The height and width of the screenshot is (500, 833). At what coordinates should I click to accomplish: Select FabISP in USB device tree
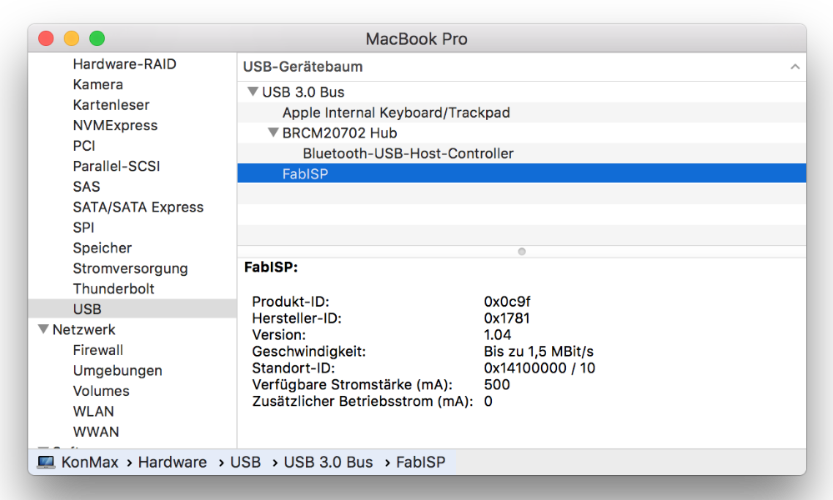521,174
